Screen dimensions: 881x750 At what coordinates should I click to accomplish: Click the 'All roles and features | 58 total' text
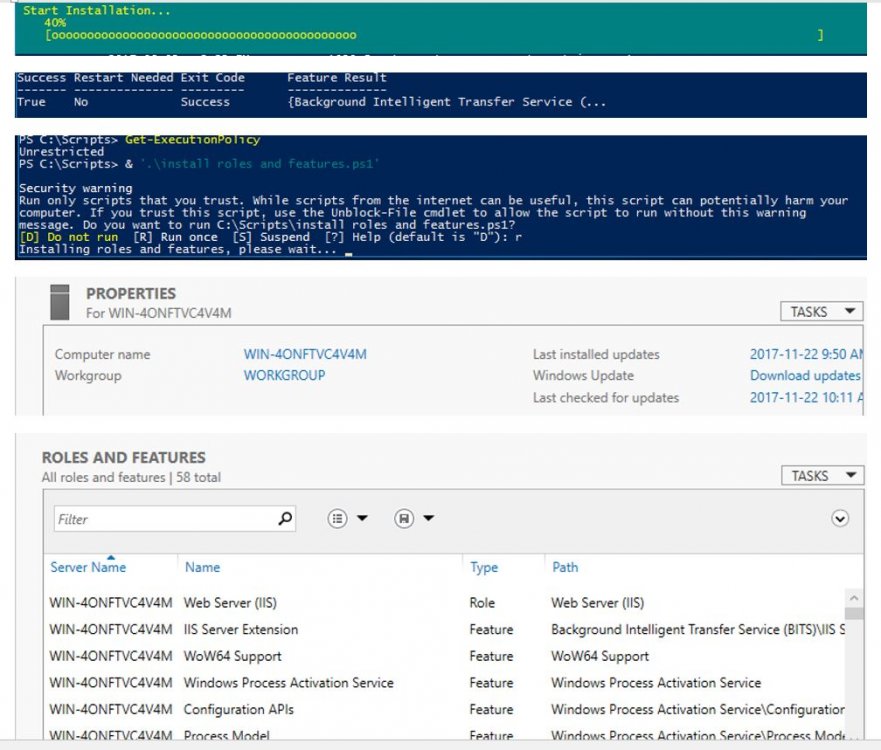(131, 478)
